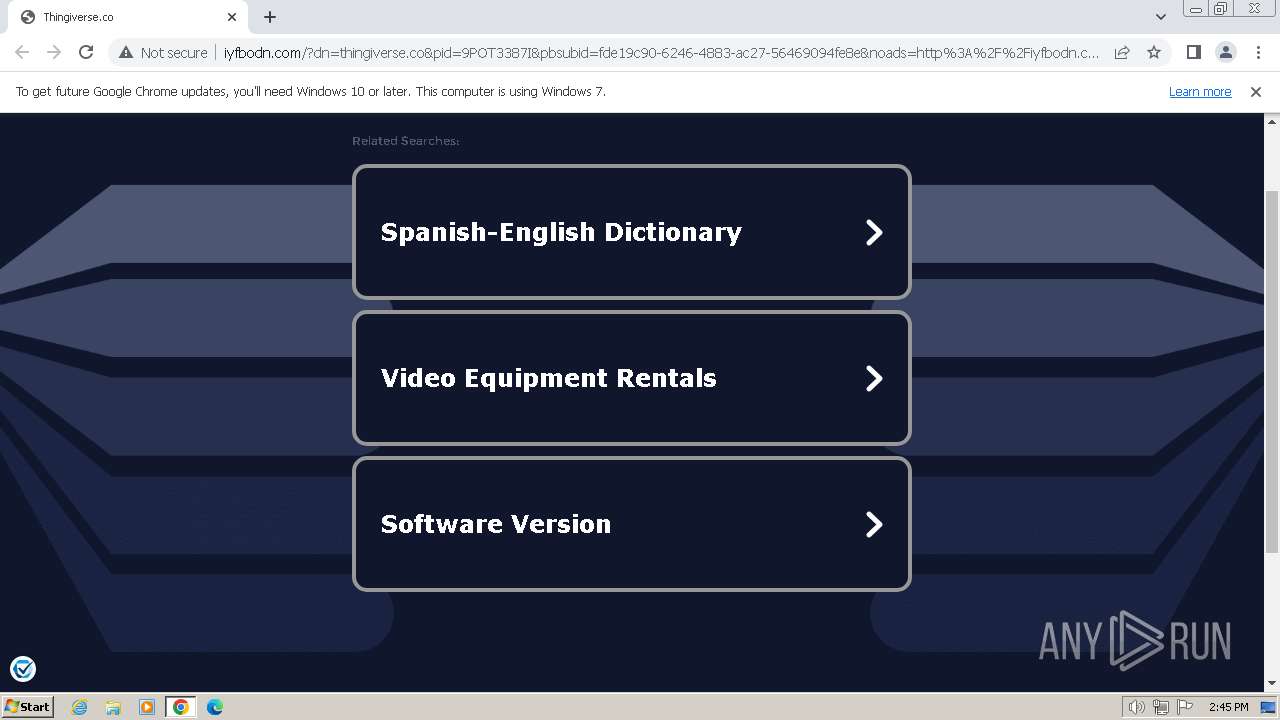Viewport: 1280px width, 720px height.
Task: Open Chrome side panel
Action: tap(1194, 52)
